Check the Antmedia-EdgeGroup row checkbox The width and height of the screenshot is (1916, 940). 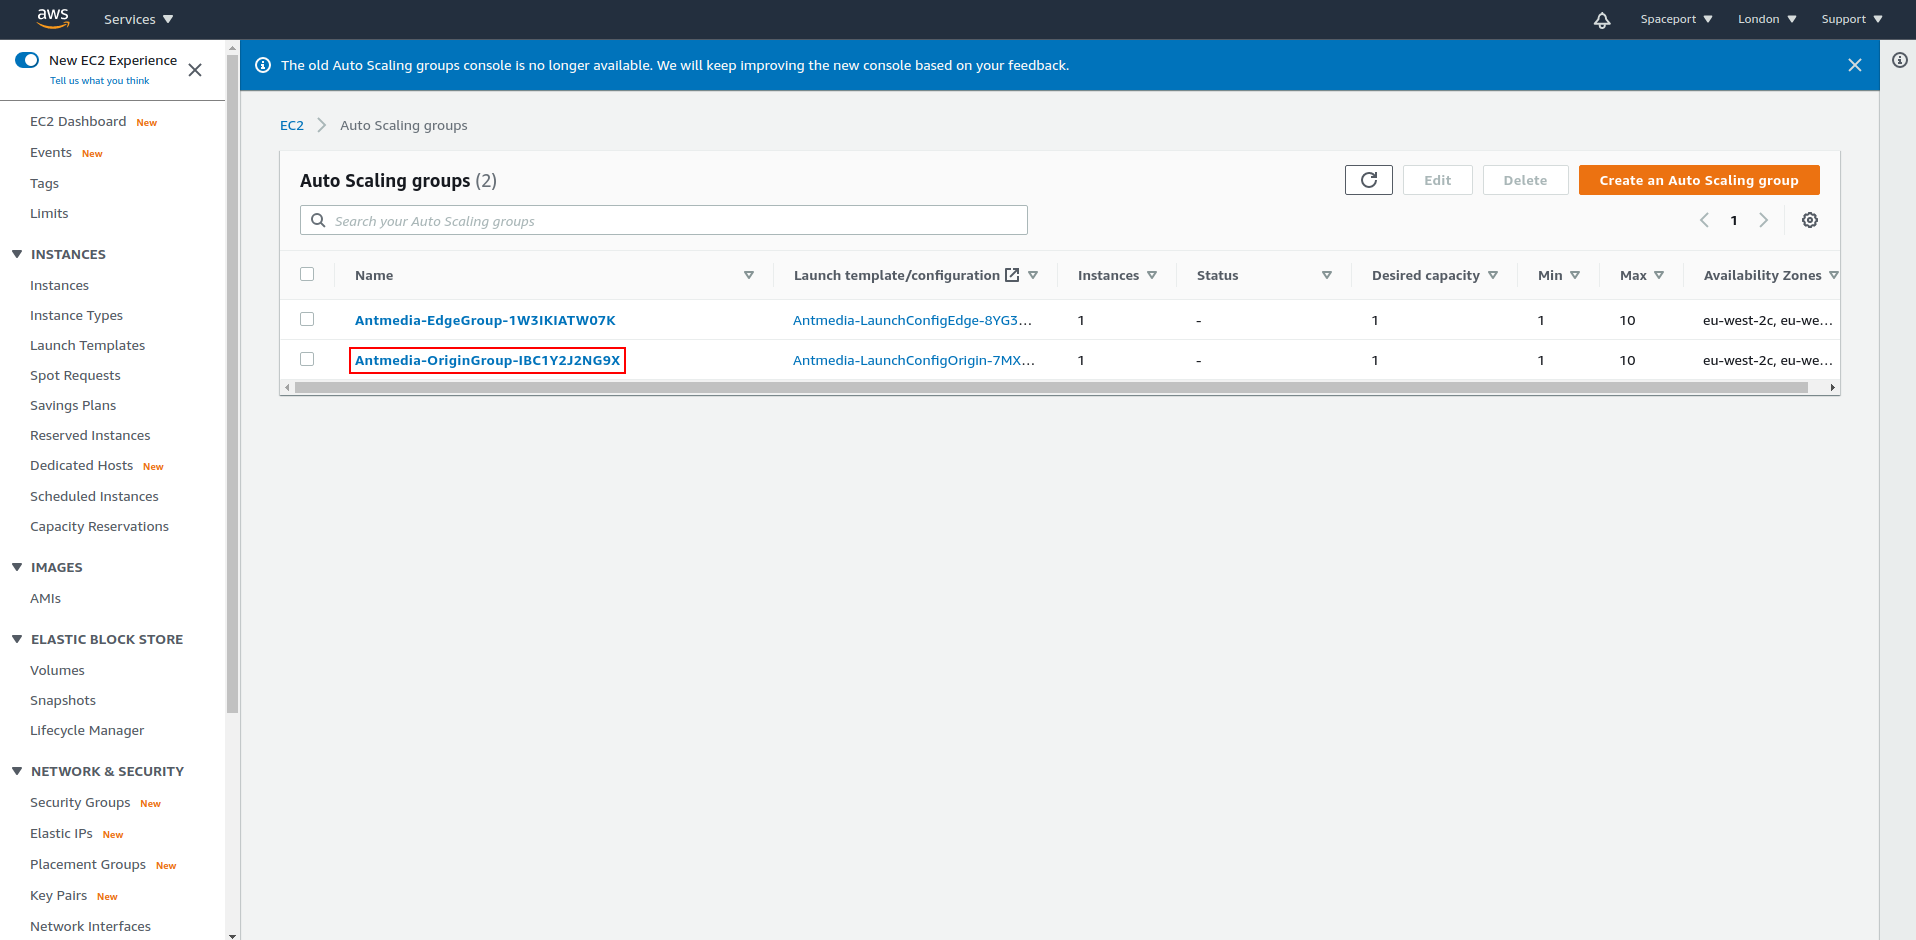[x=307, y=319]
